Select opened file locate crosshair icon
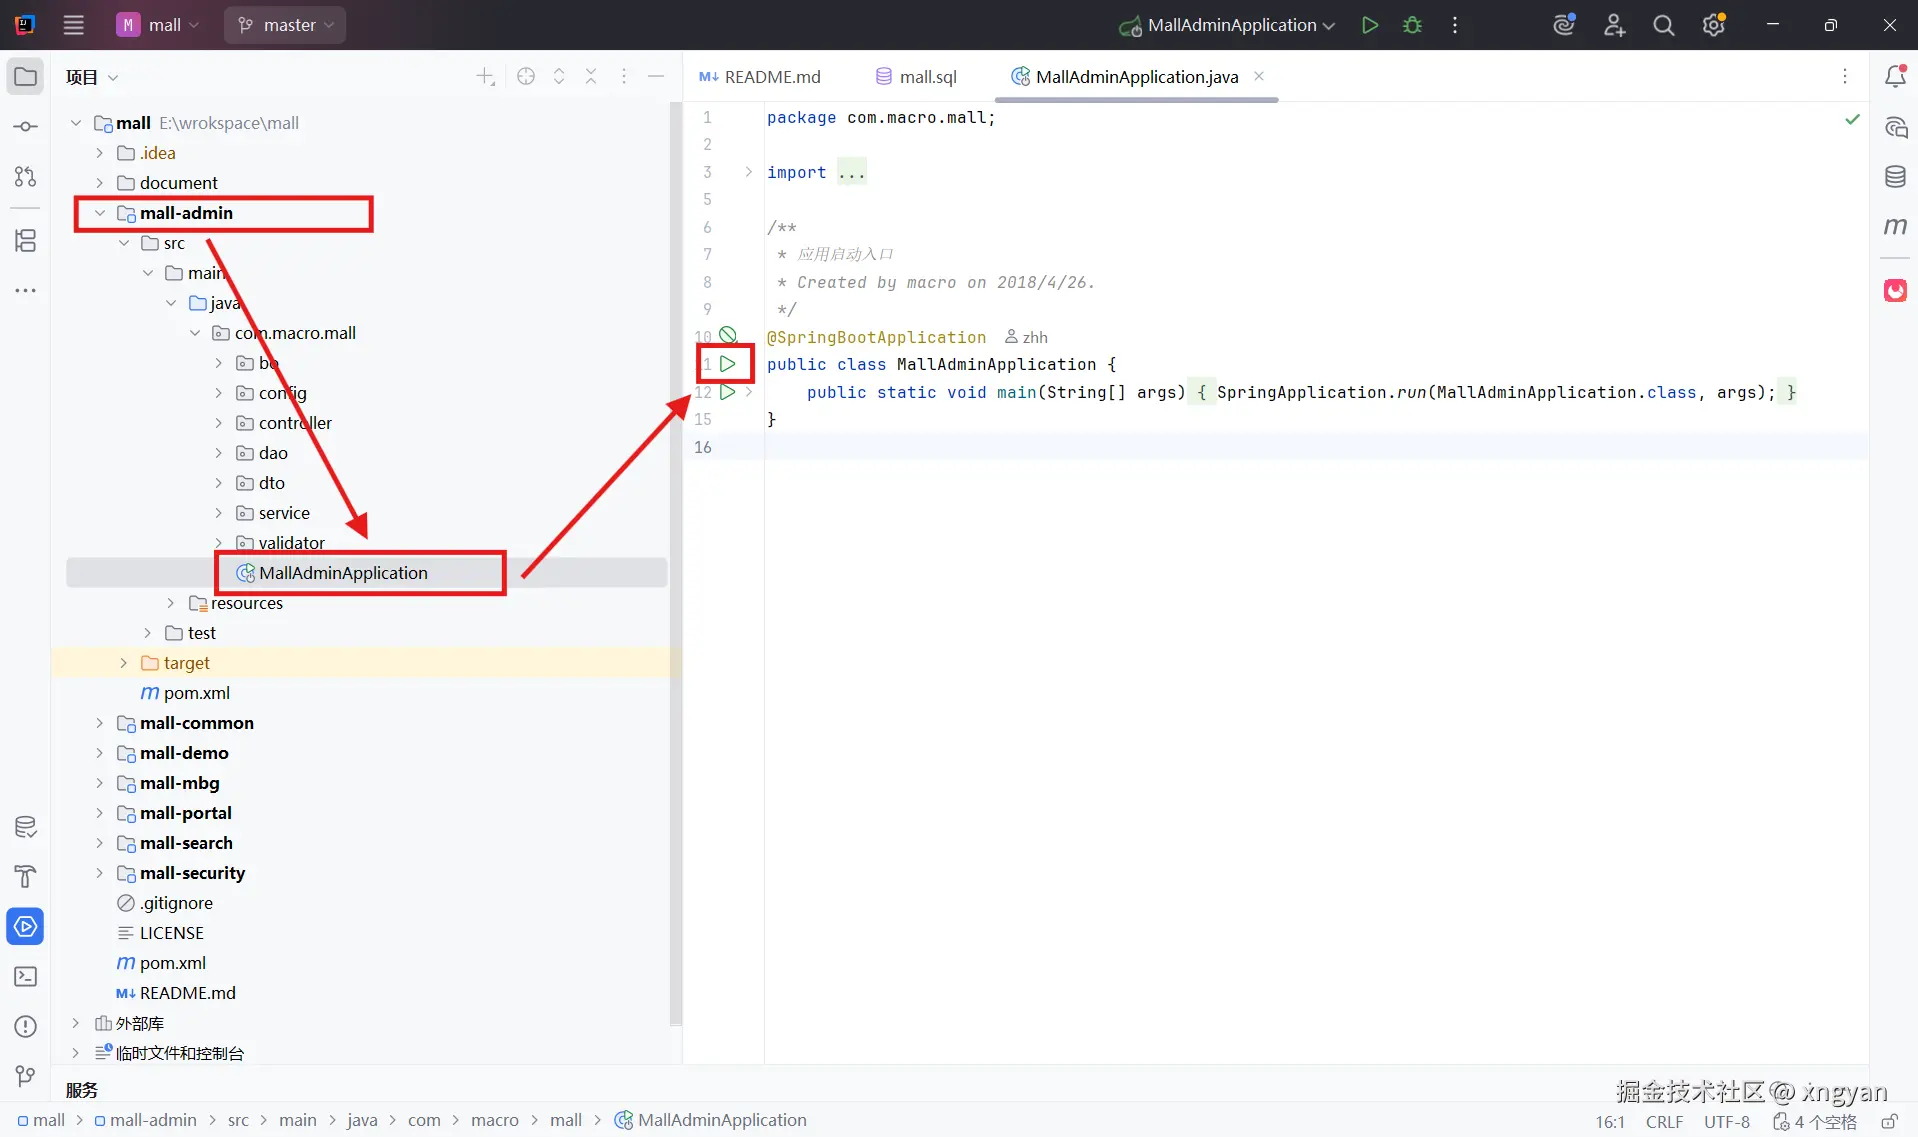 click(526, 77)
